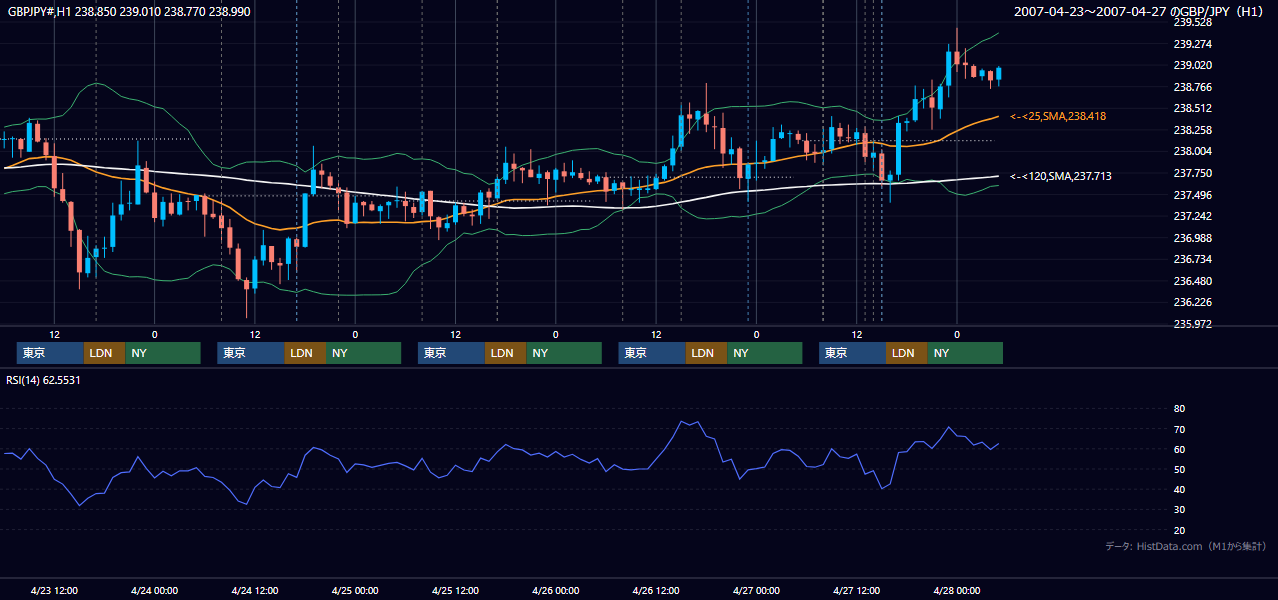Click price axis value 236.226
Viewport: 1278px width, 600px height.
1193,302
